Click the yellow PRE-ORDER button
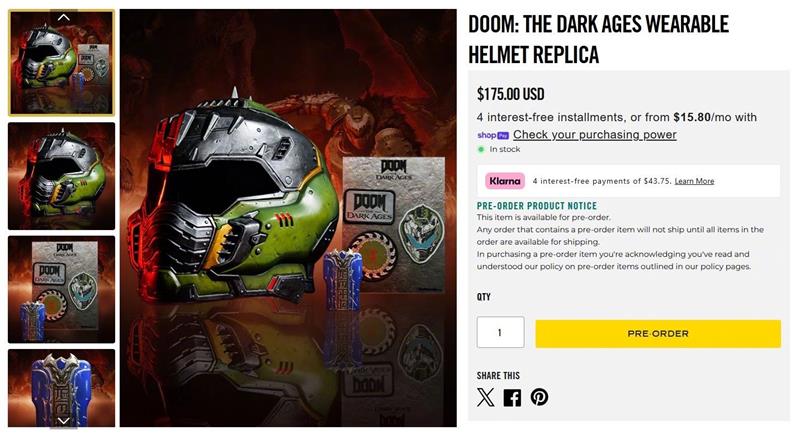This screenshot has width=800, height=440. point(658,334)
